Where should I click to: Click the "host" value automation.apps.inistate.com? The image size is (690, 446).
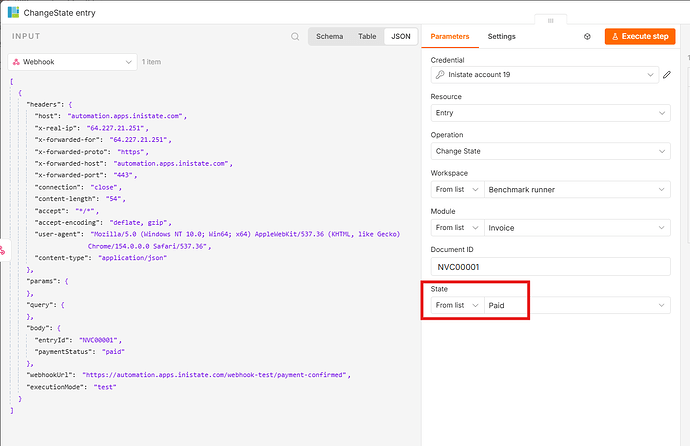coord(125,116)
